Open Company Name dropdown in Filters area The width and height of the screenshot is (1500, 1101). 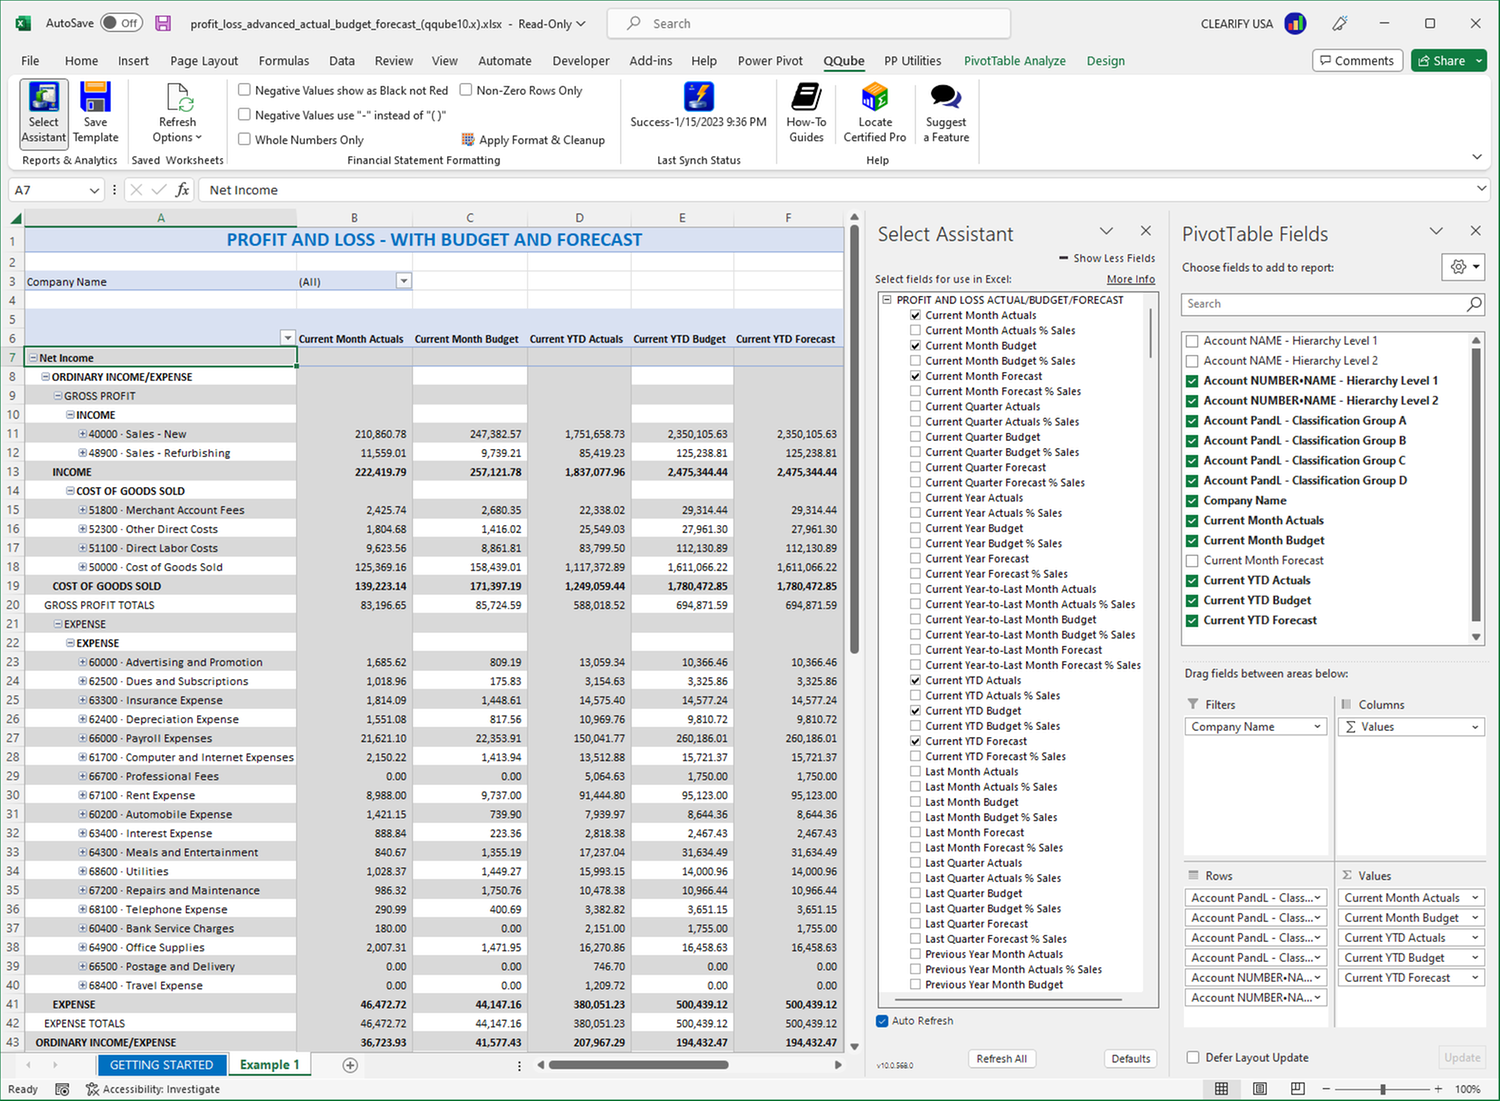point(1317,727)
